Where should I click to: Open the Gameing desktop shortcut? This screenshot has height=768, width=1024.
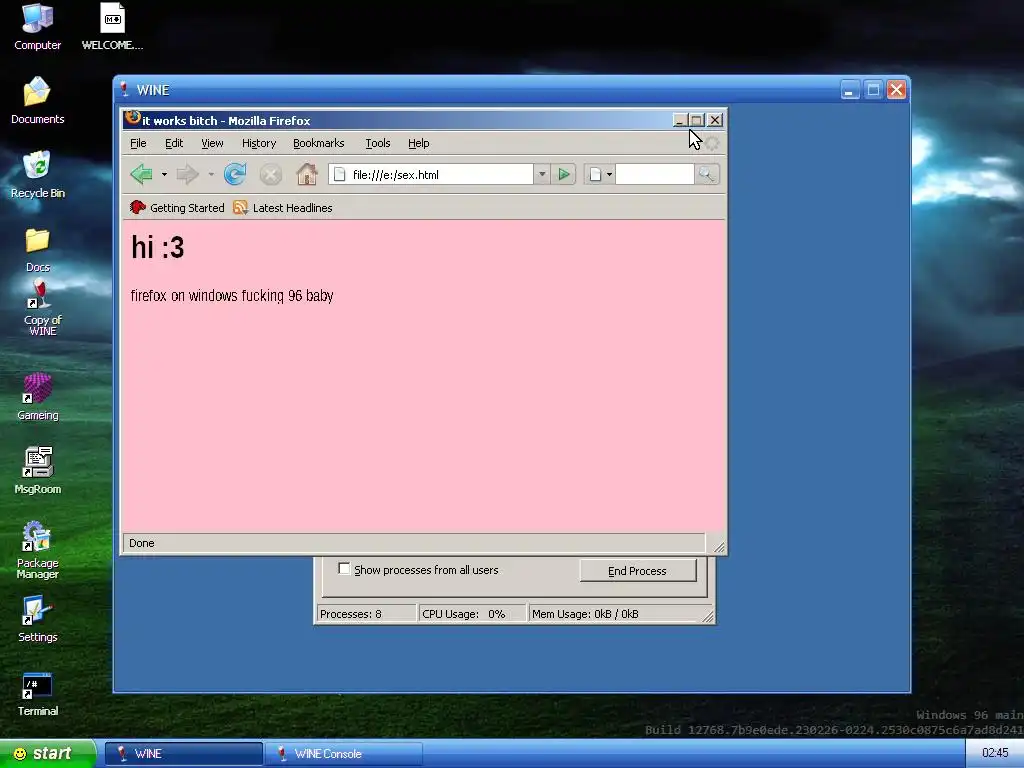(x=37, y=396)
